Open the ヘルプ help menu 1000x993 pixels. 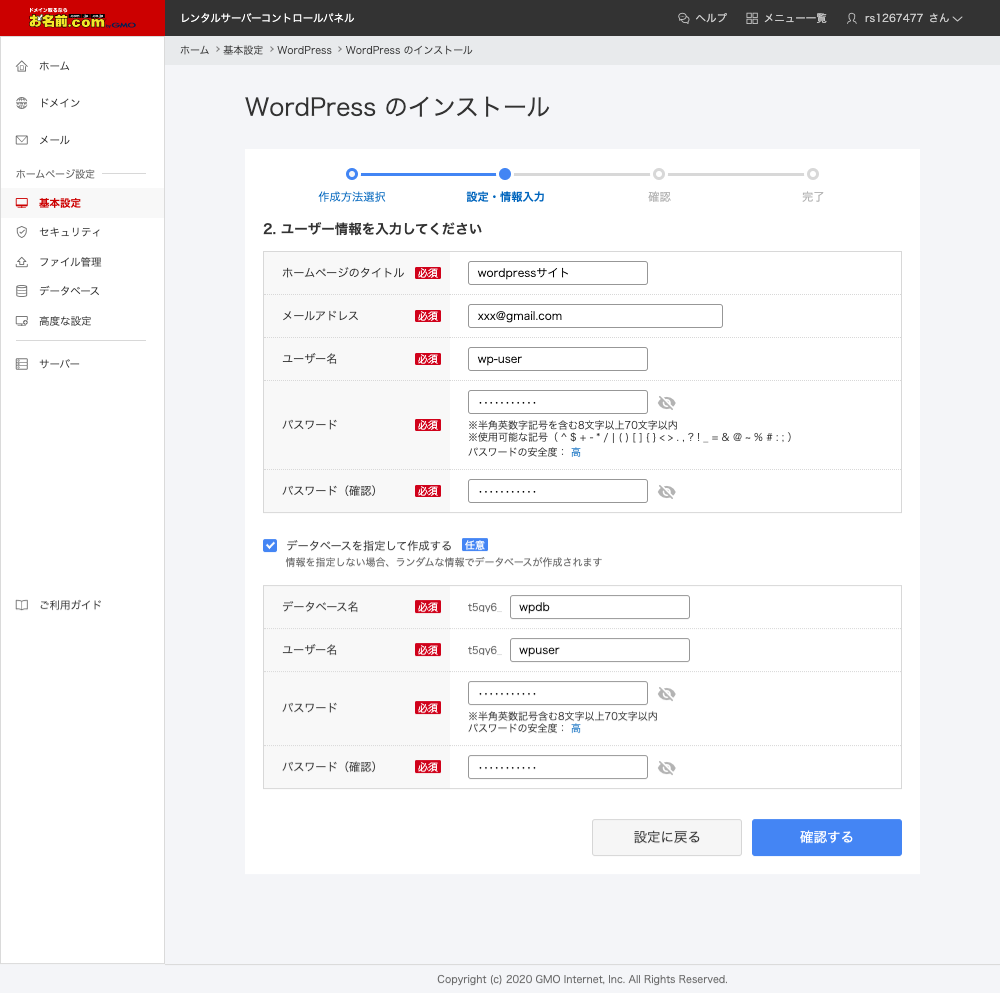(x=702, y=18)
